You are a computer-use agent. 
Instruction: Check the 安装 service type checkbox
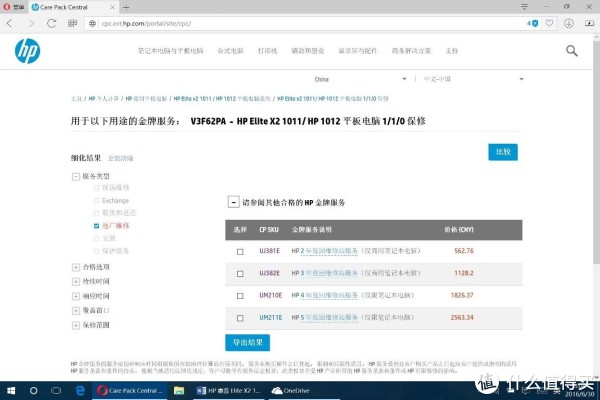tap(96, 238)
